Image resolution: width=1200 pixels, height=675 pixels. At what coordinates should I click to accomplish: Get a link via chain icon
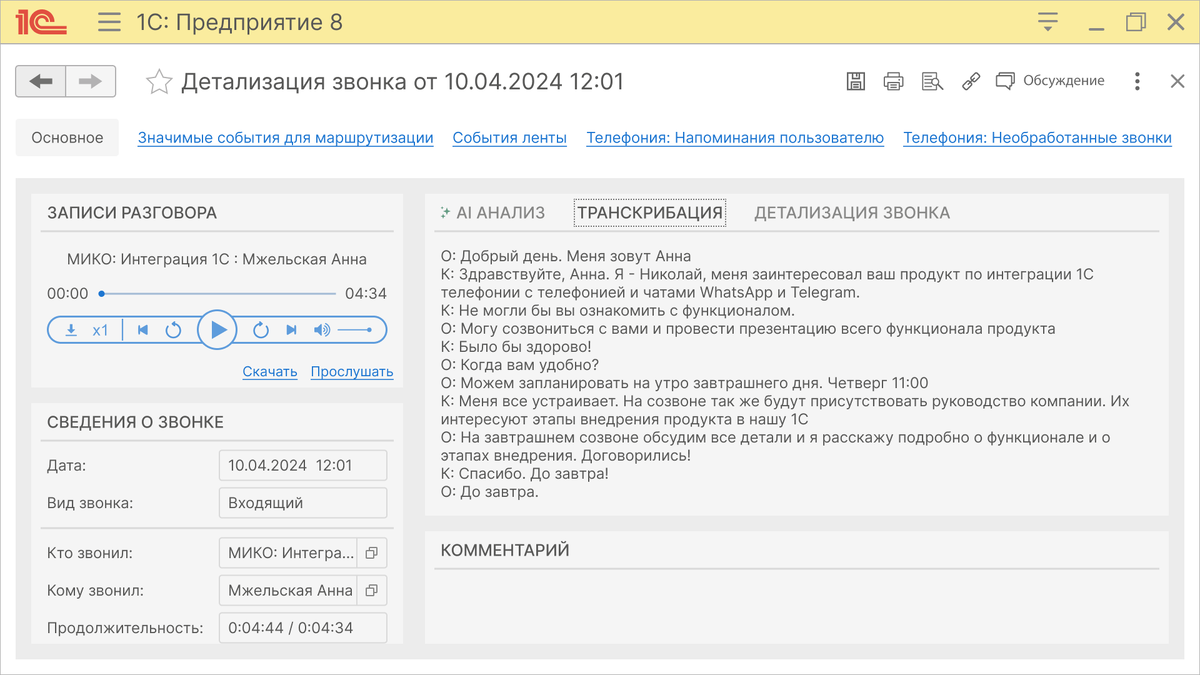(x=970, y=82)
